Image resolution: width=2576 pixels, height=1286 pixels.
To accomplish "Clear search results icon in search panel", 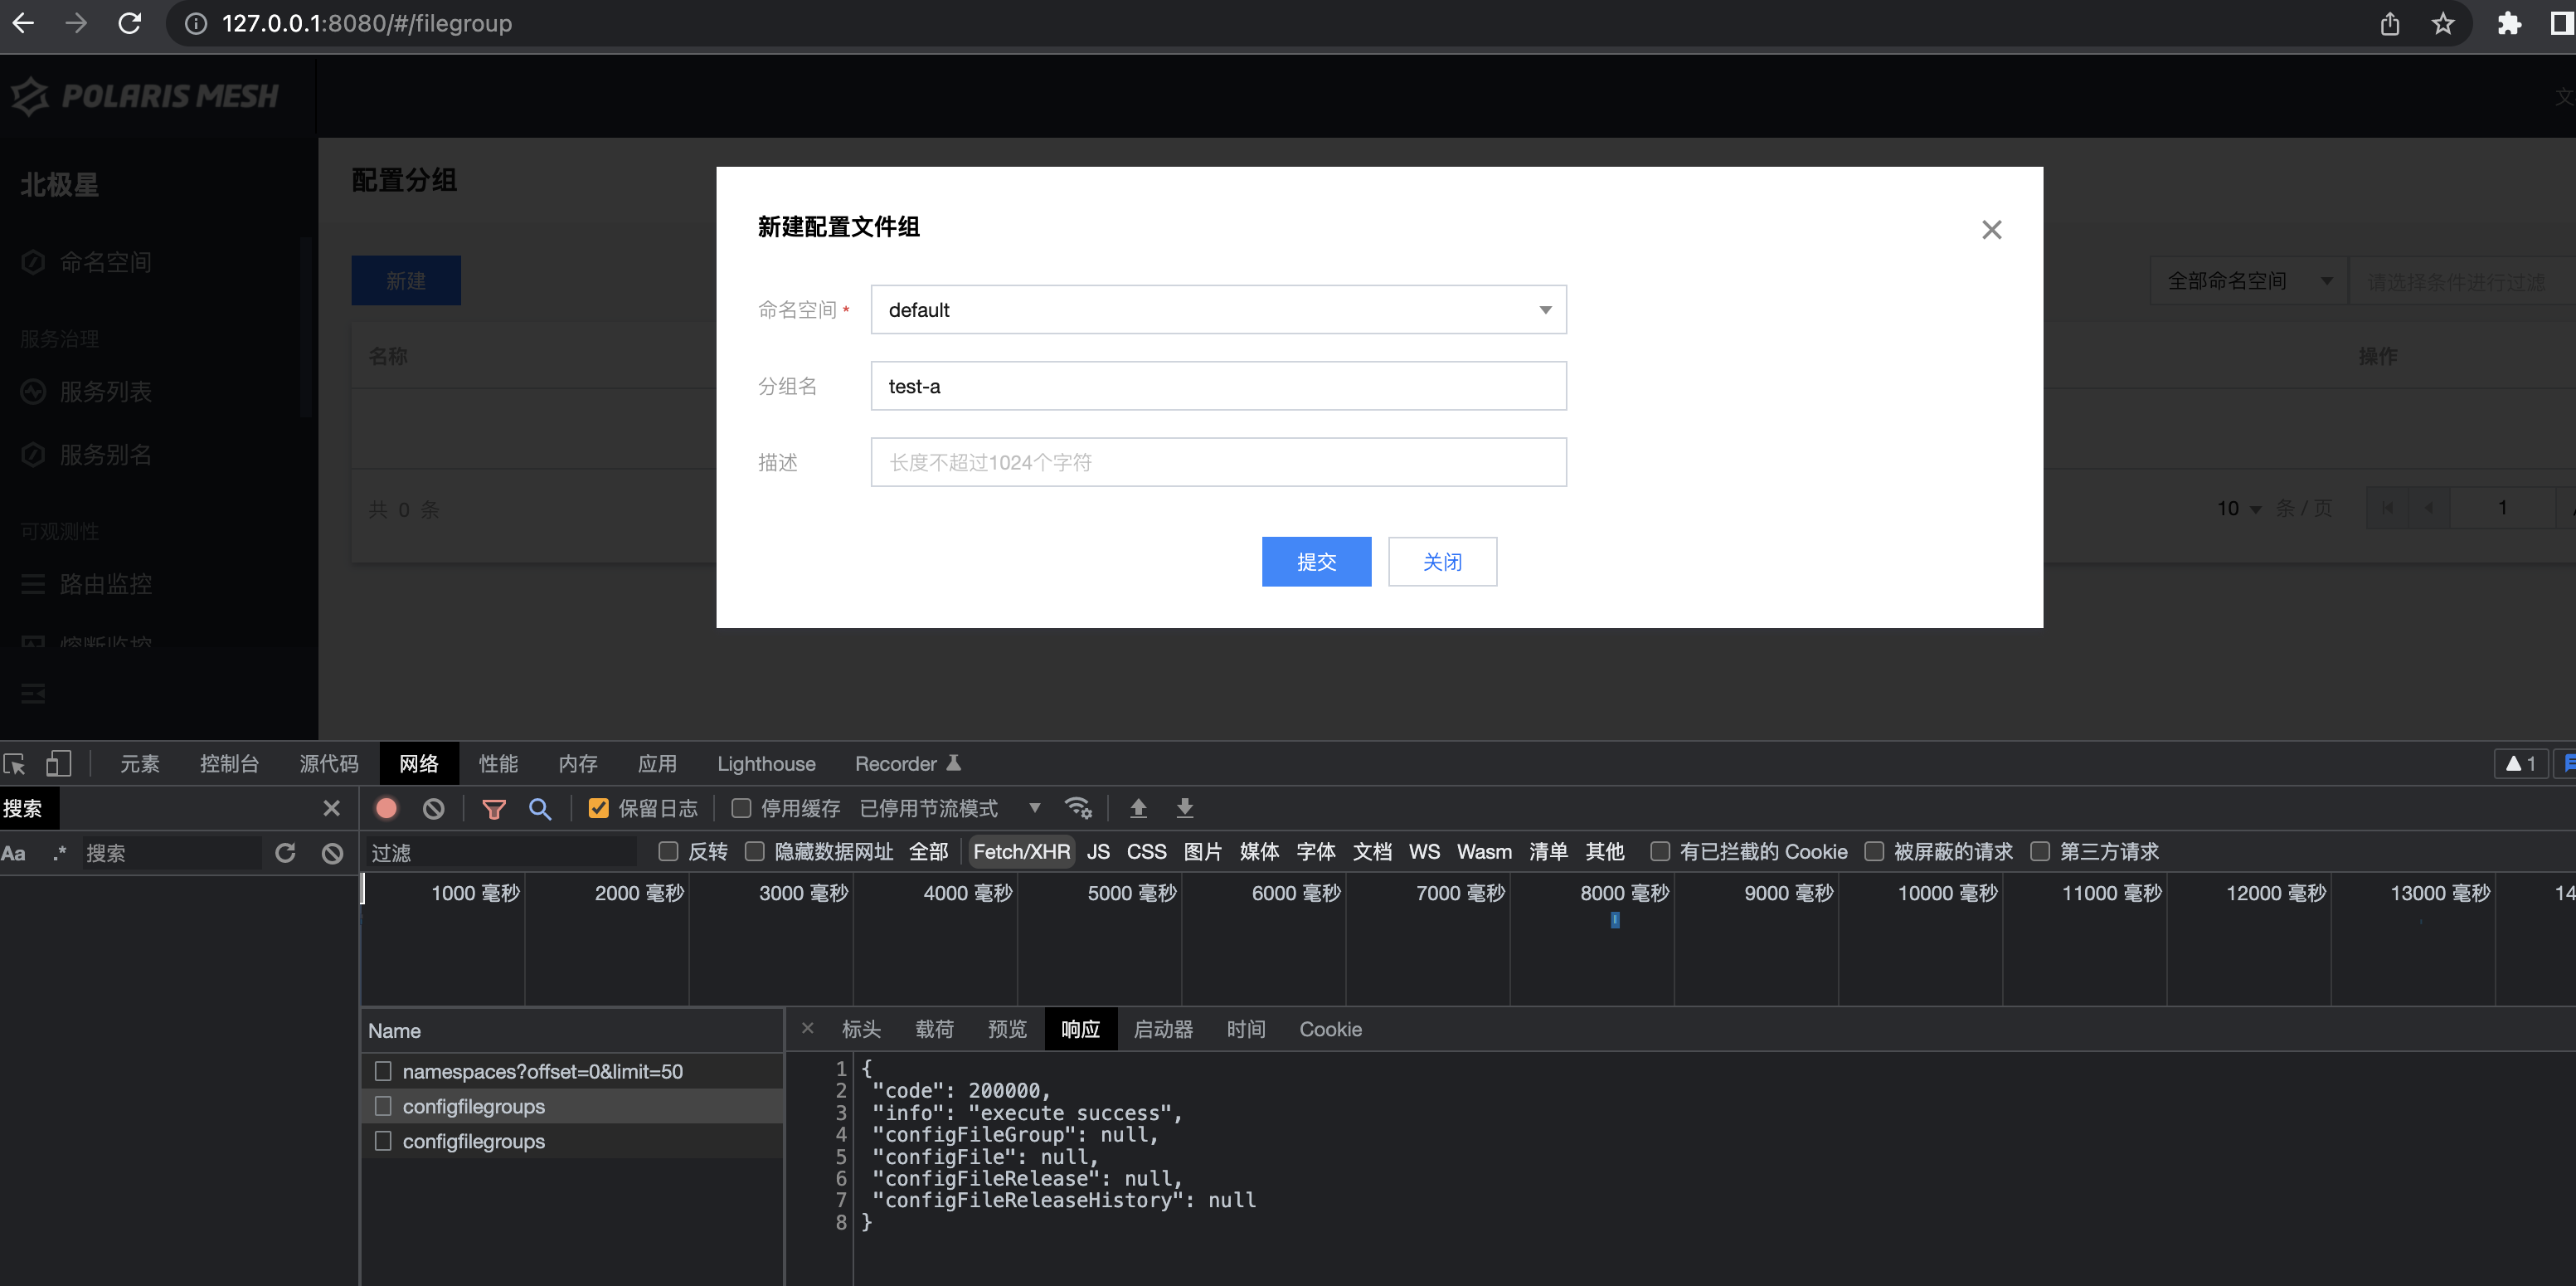I will coord(332,853).
